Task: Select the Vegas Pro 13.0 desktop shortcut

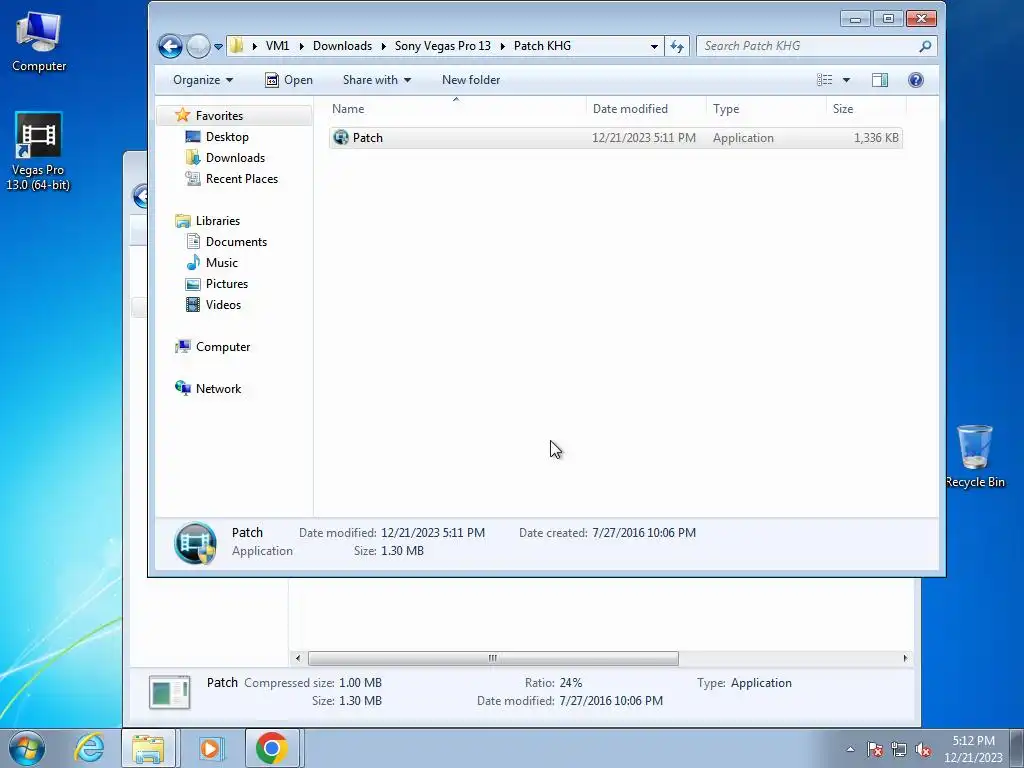Action: 38,152
